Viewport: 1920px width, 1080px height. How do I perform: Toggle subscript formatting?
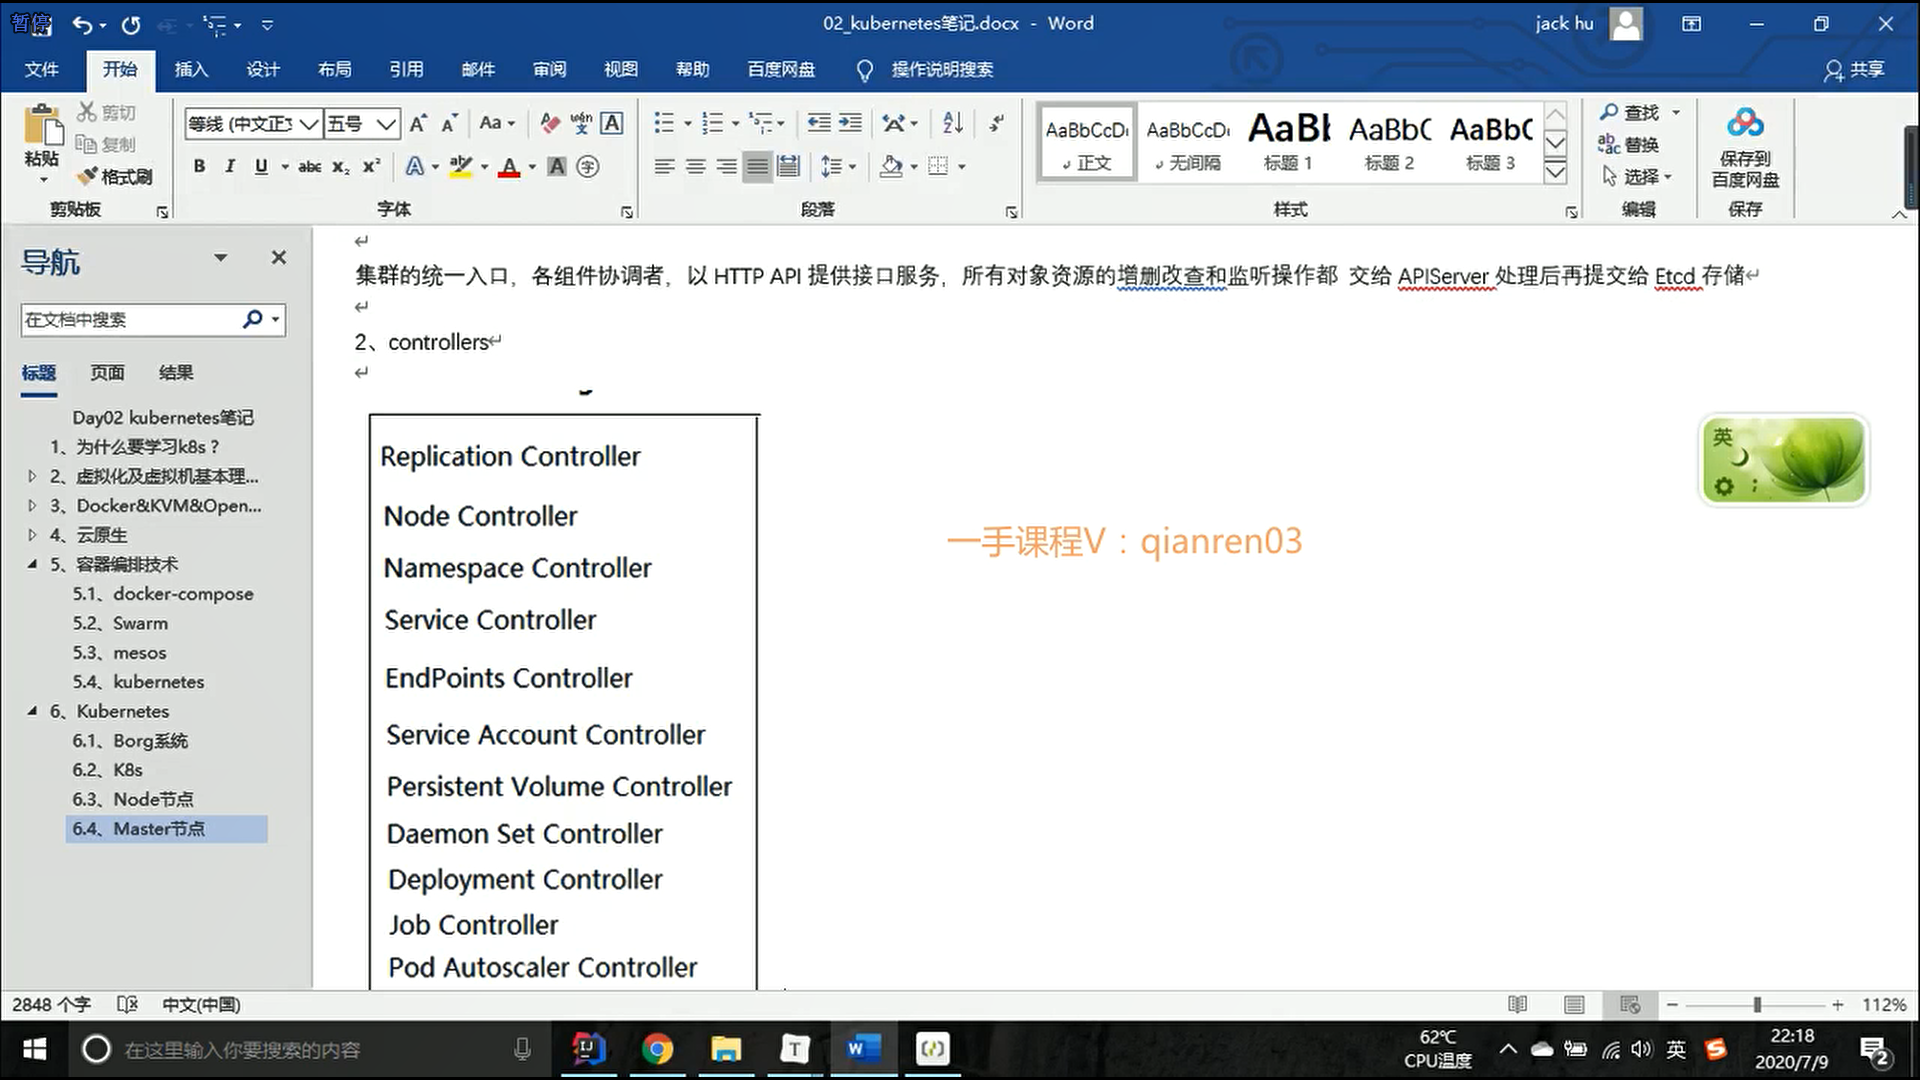click(341, 167)
